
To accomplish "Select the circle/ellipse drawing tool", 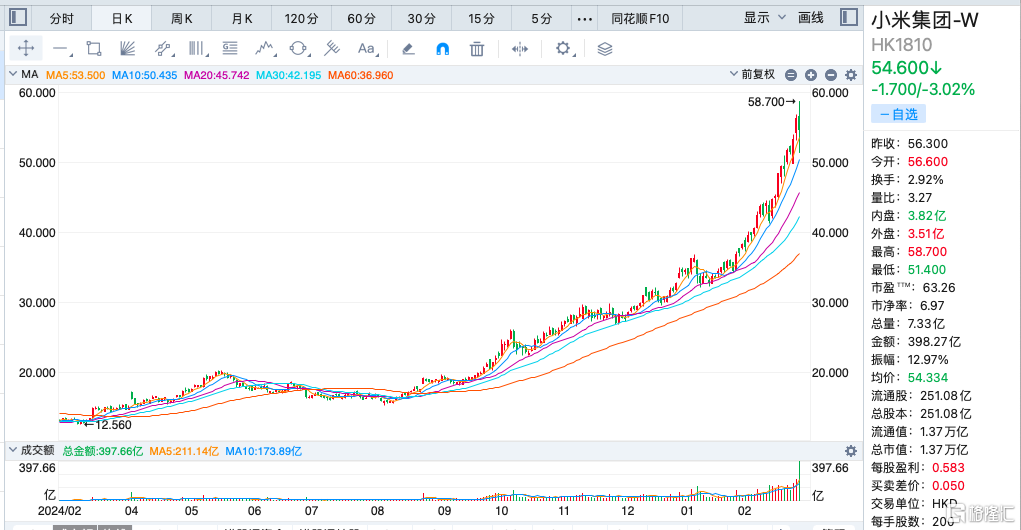I will [299, 49].
